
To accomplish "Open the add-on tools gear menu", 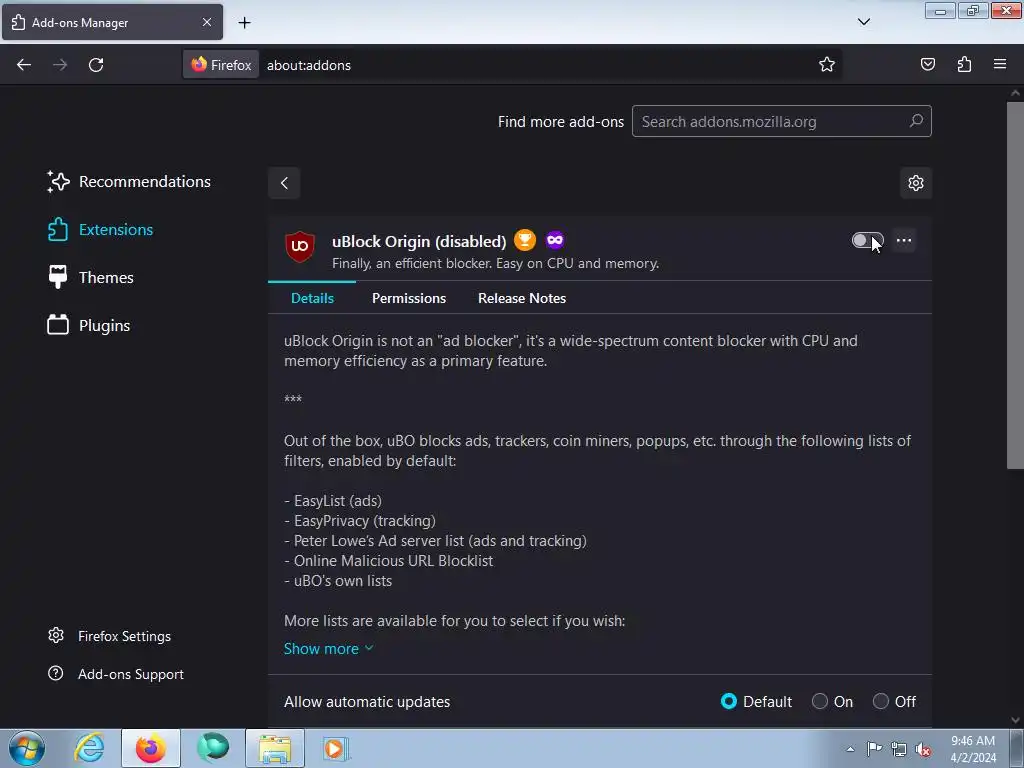I will [x=916, y=183].
